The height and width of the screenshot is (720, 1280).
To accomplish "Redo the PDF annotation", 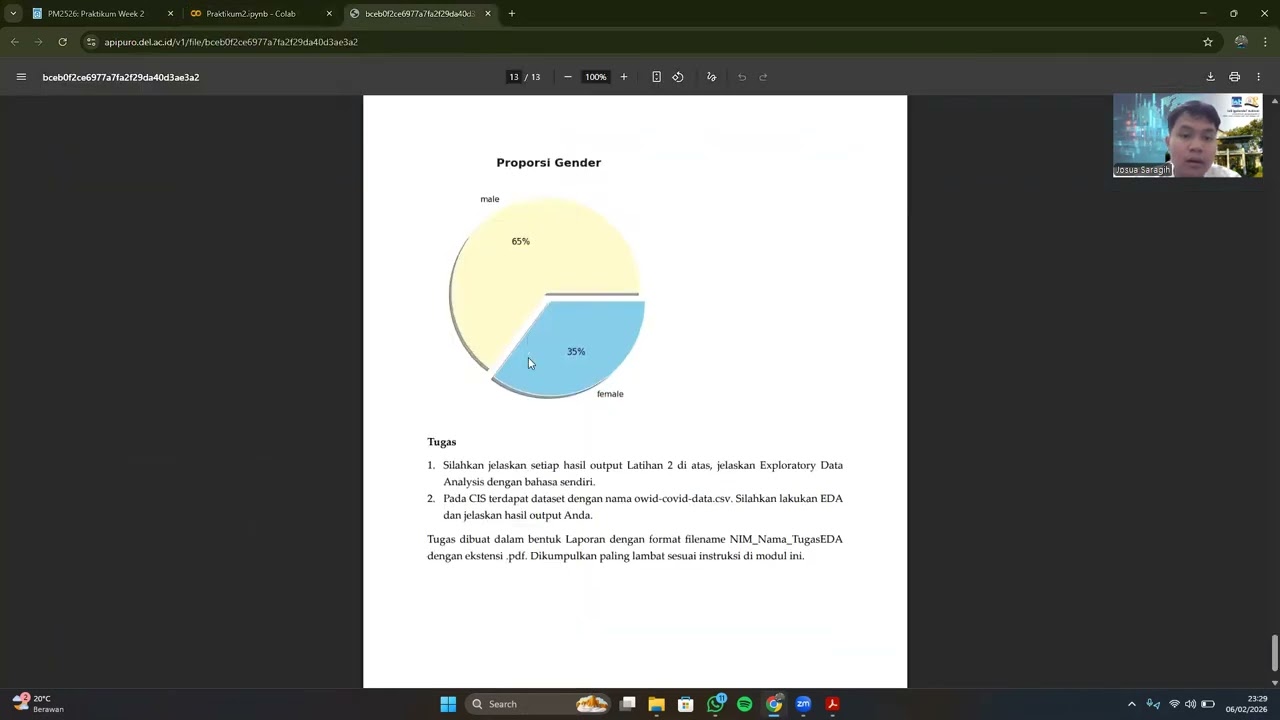I will pyautogui.click(x=763, y=77).
